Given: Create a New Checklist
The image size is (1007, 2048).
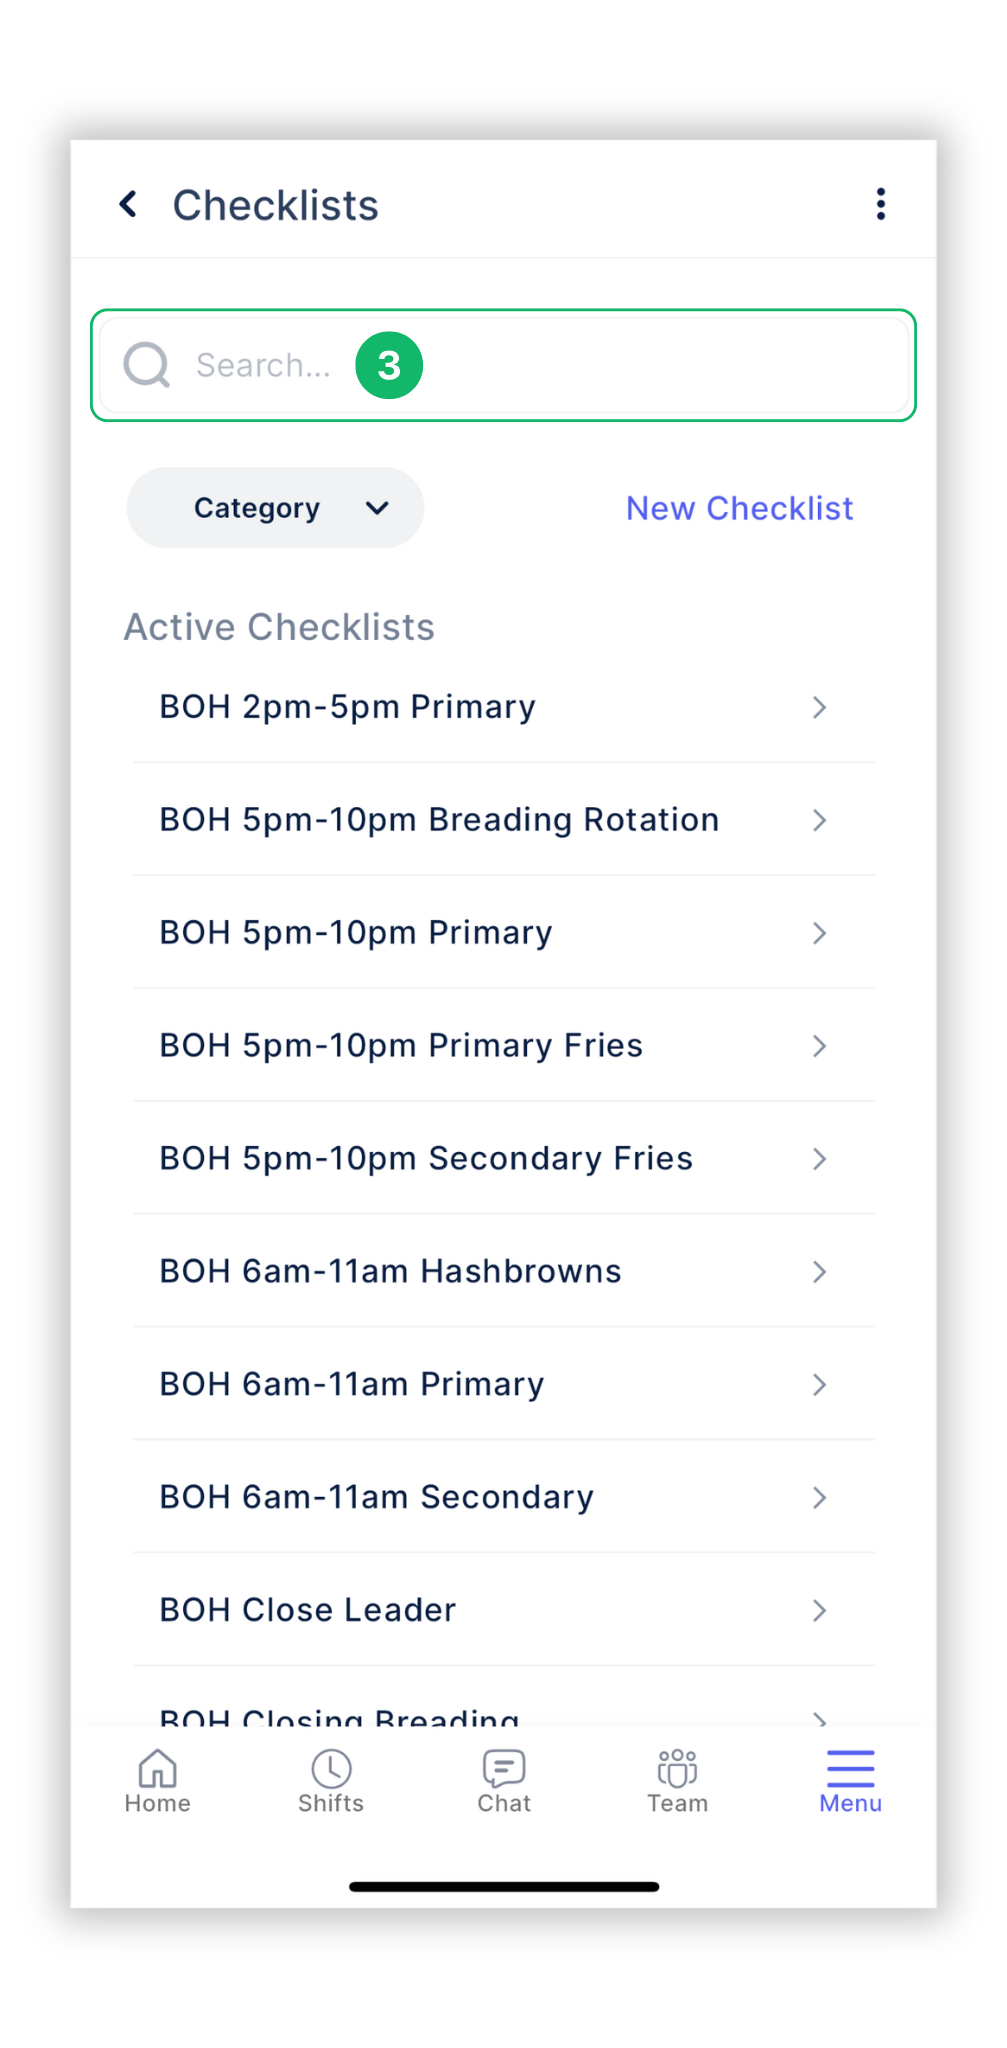Looking at the screenshot, I should click(739, 508).
